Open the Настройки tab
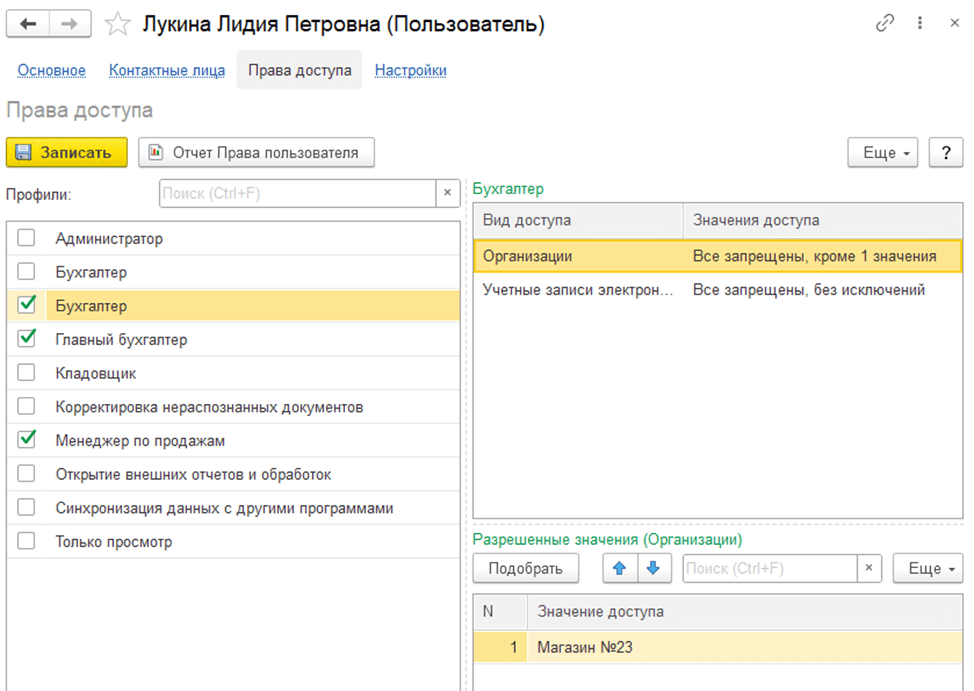The width and height of the screenshot is (974, 691). (410, 70)
